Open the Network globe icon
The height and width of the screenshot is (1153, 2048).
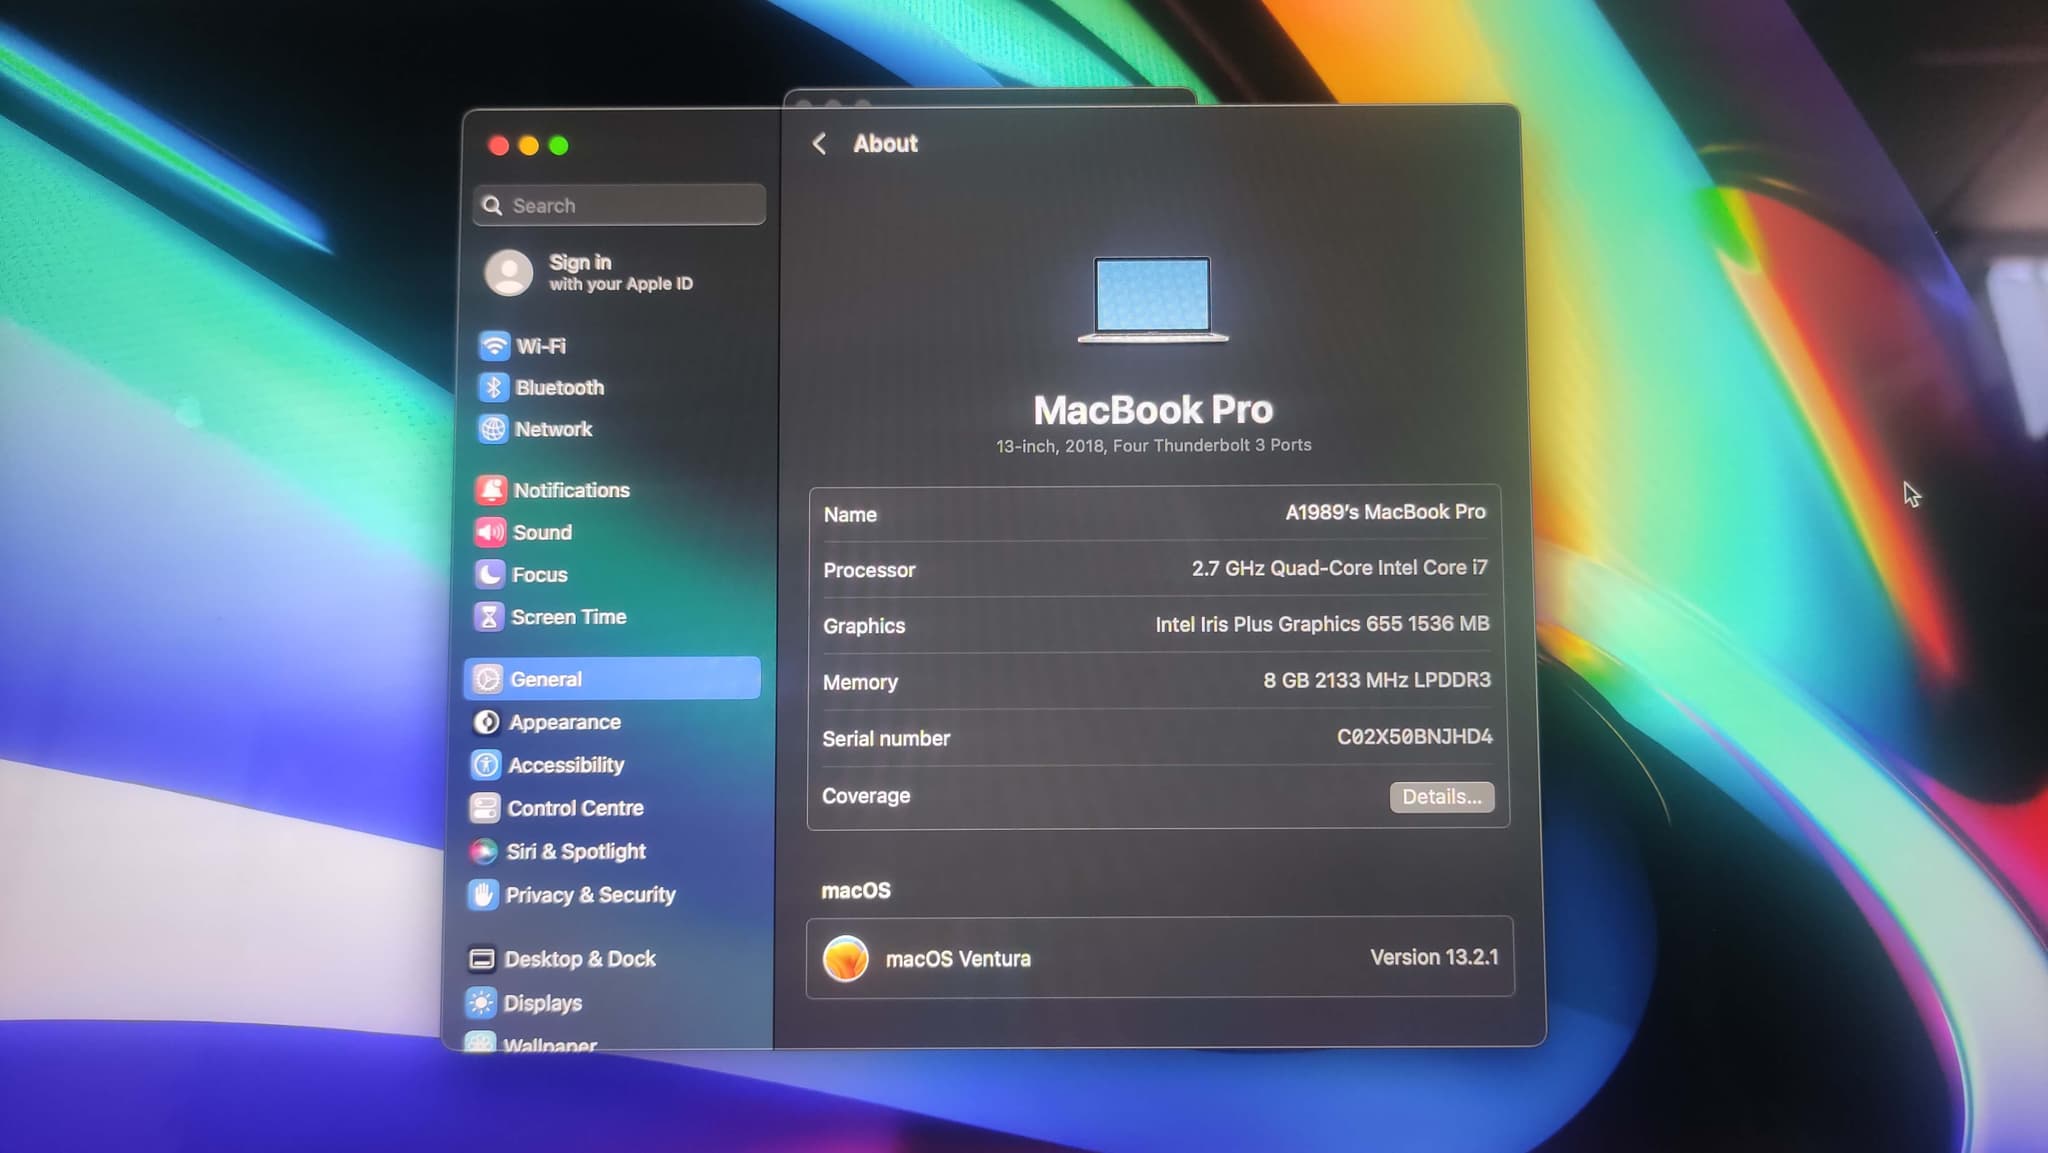pyautogui.click(x=493, y=429)
